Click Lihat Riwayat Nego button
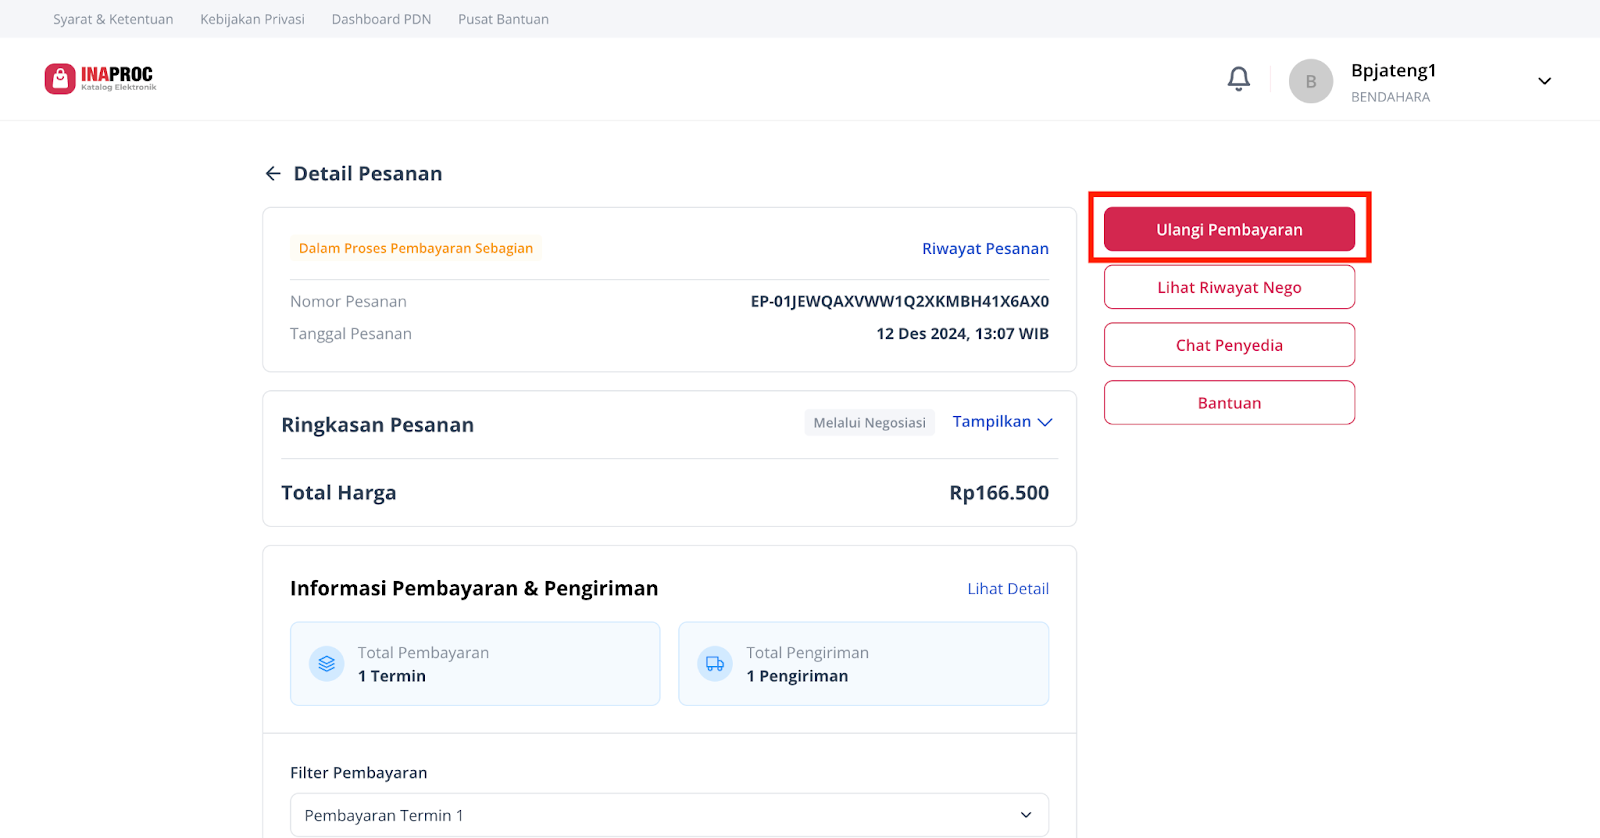The image size is (1600, 838). (1229, 287)
